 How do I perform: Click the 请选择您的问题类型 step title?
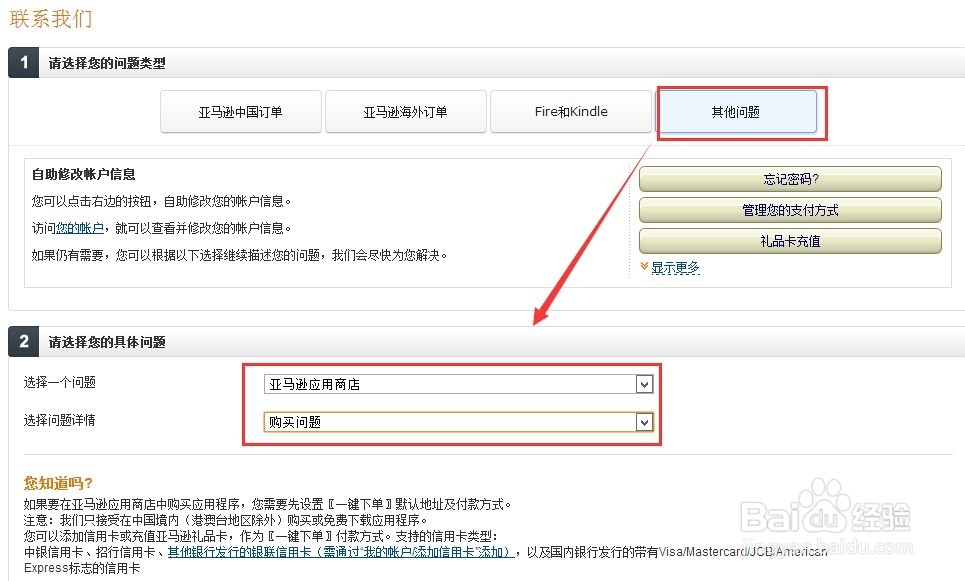(107, 63)
